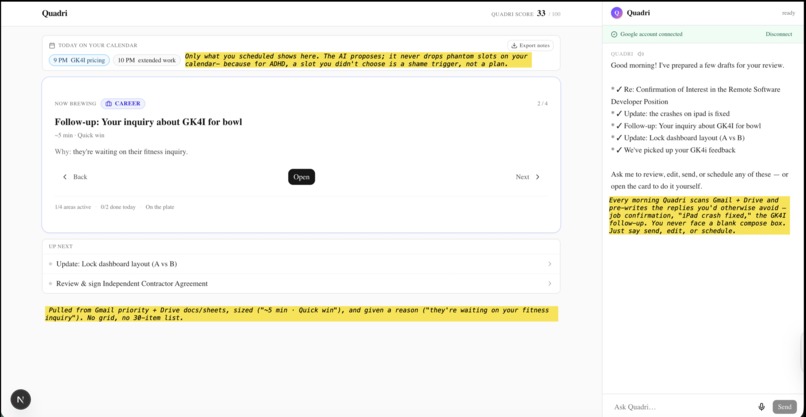The height and width of the screenshot is (417, 806).
Task: Click the ~5 min · Quick win label
Action: point(79,135)
